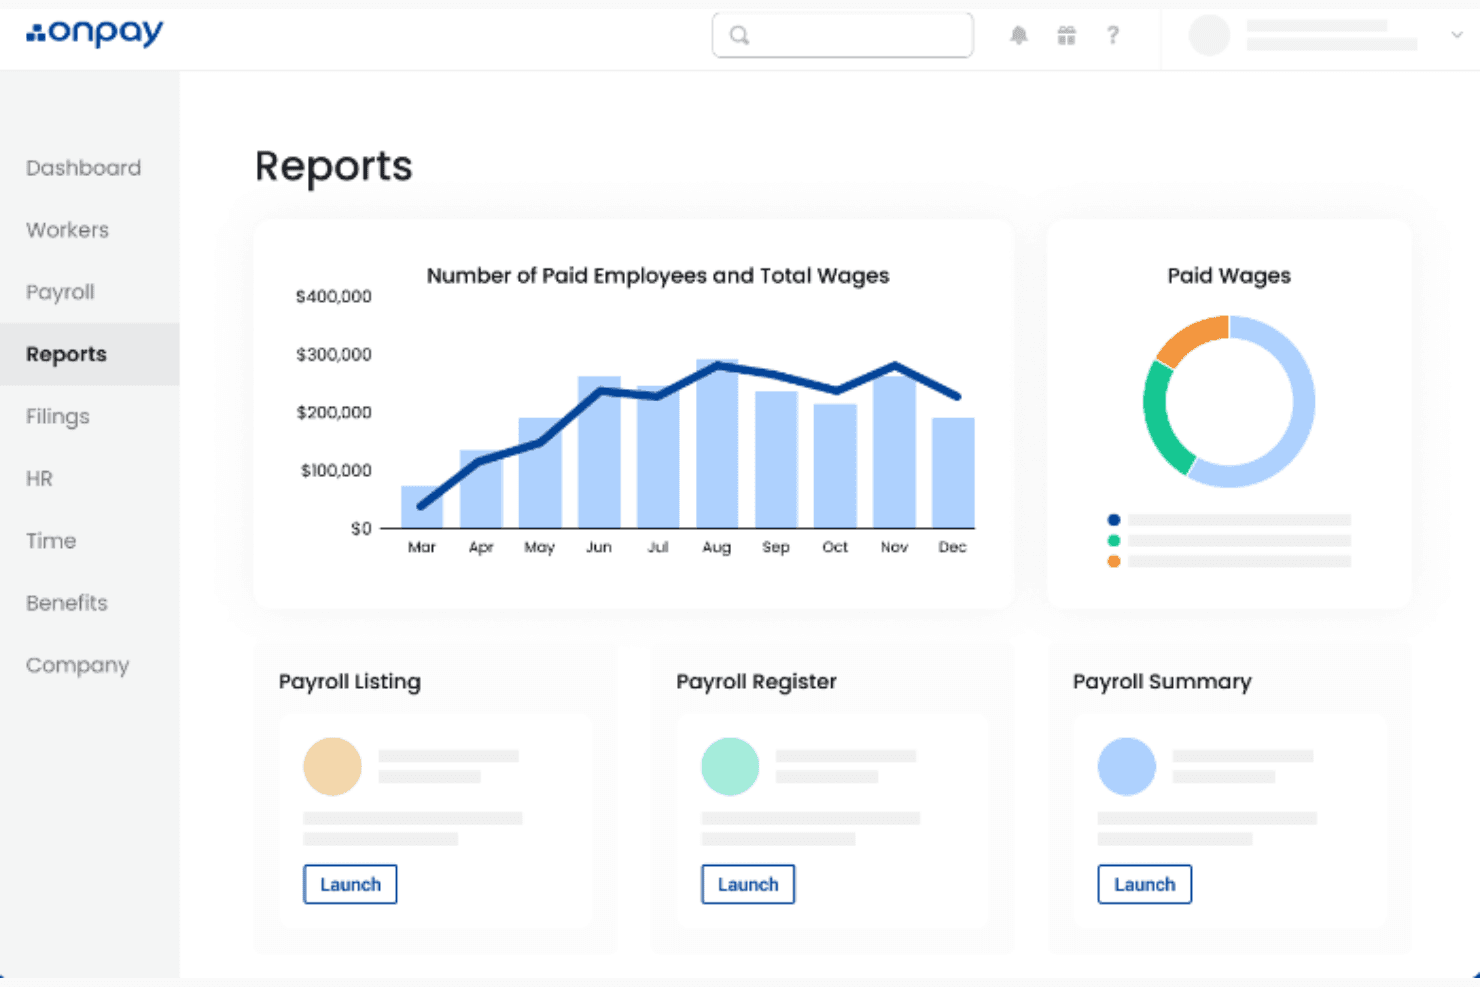Click the Dec bar in the chart
This screenshot has height=987, width=1480.
coord(953,473)
